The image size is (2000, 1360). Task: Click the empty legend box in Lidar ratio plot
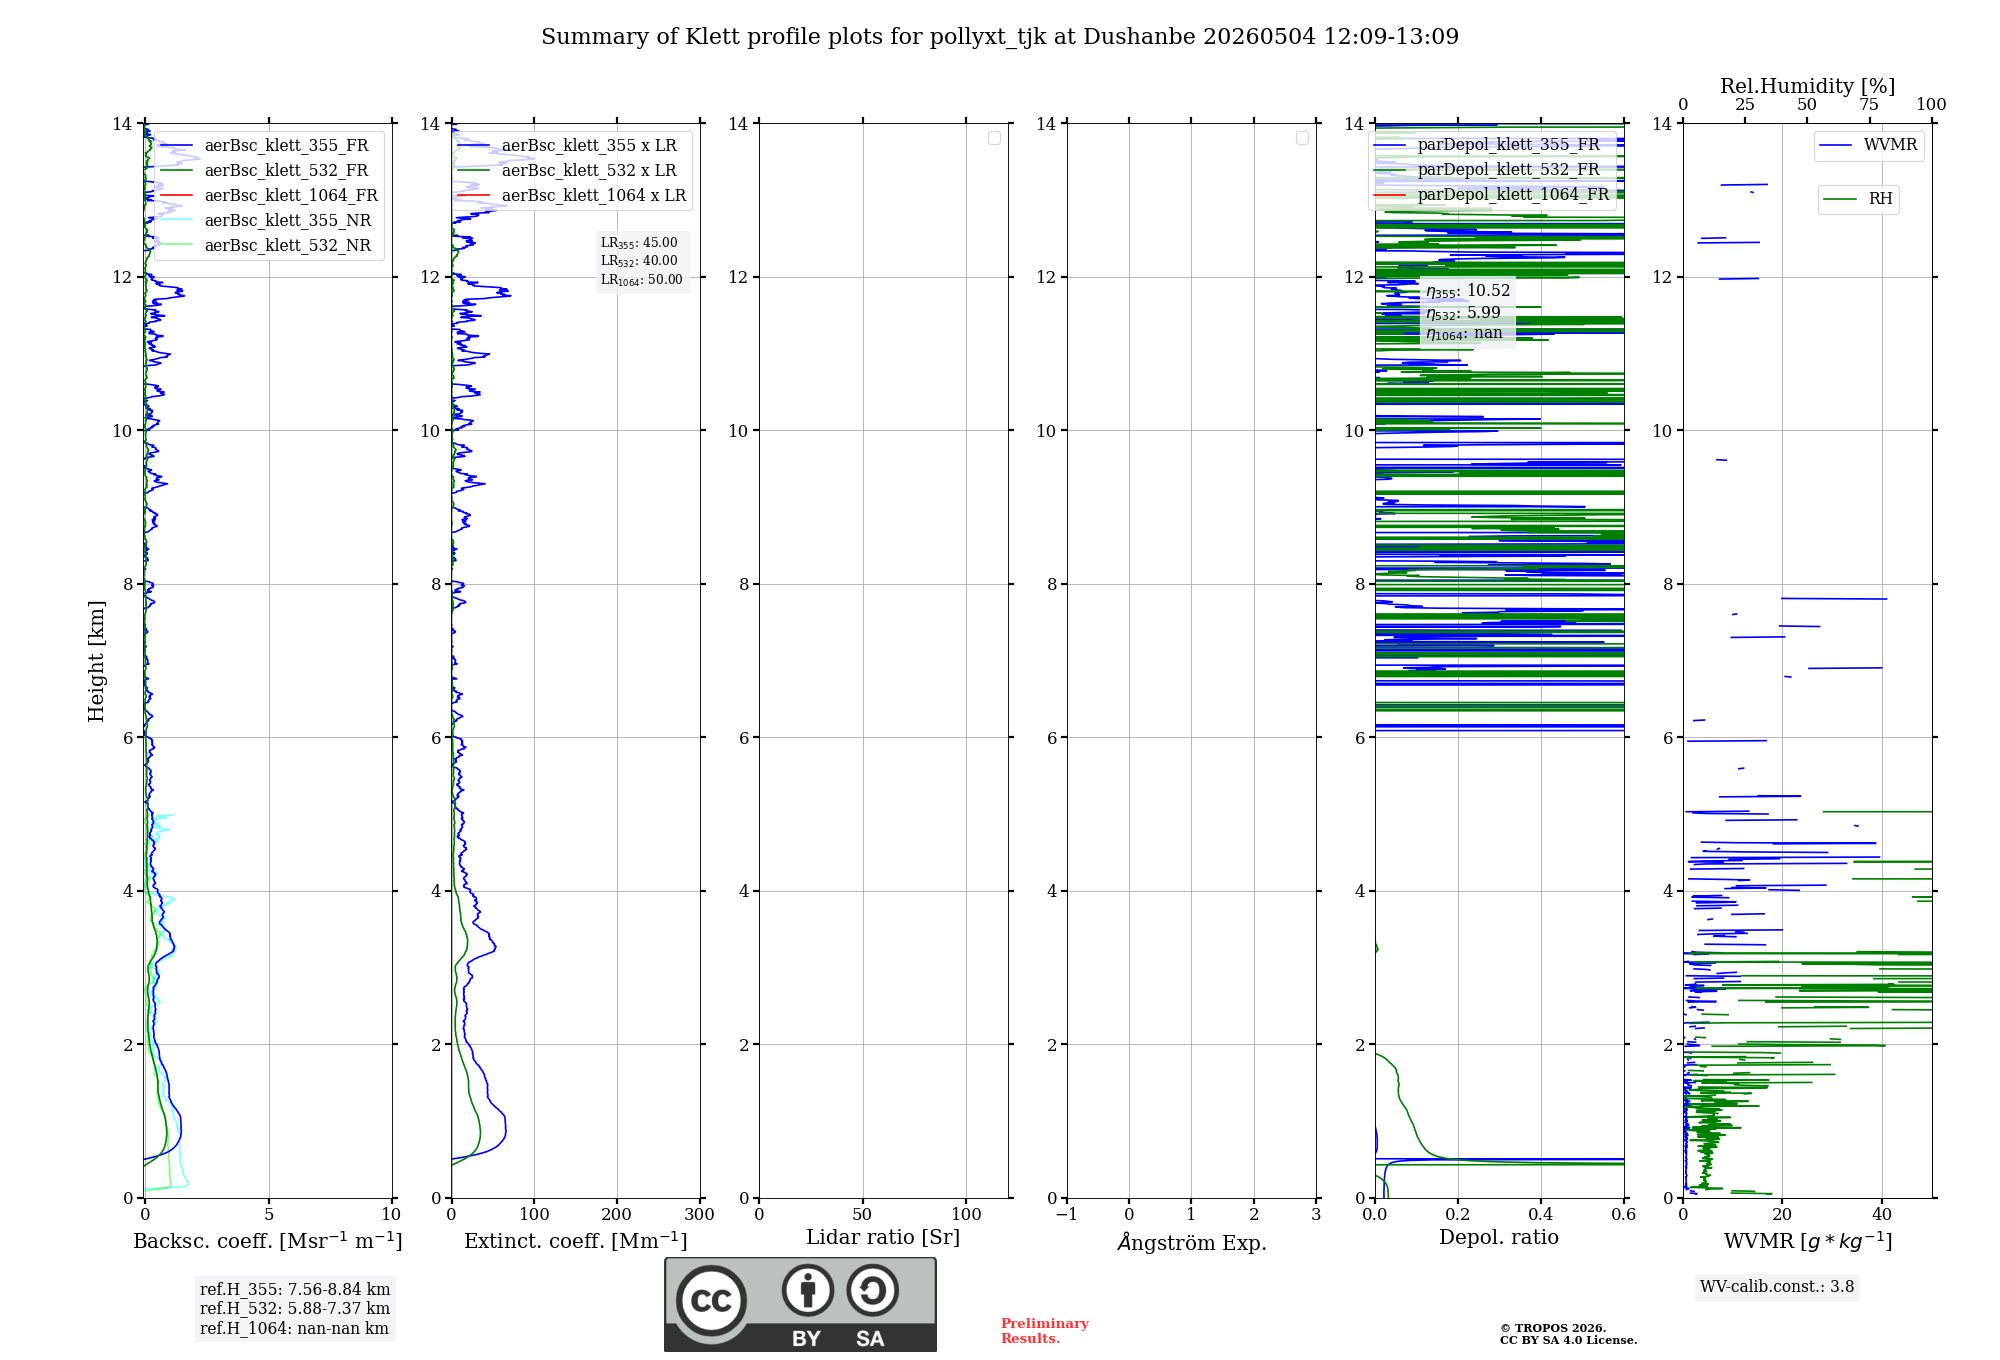[994, 138]
